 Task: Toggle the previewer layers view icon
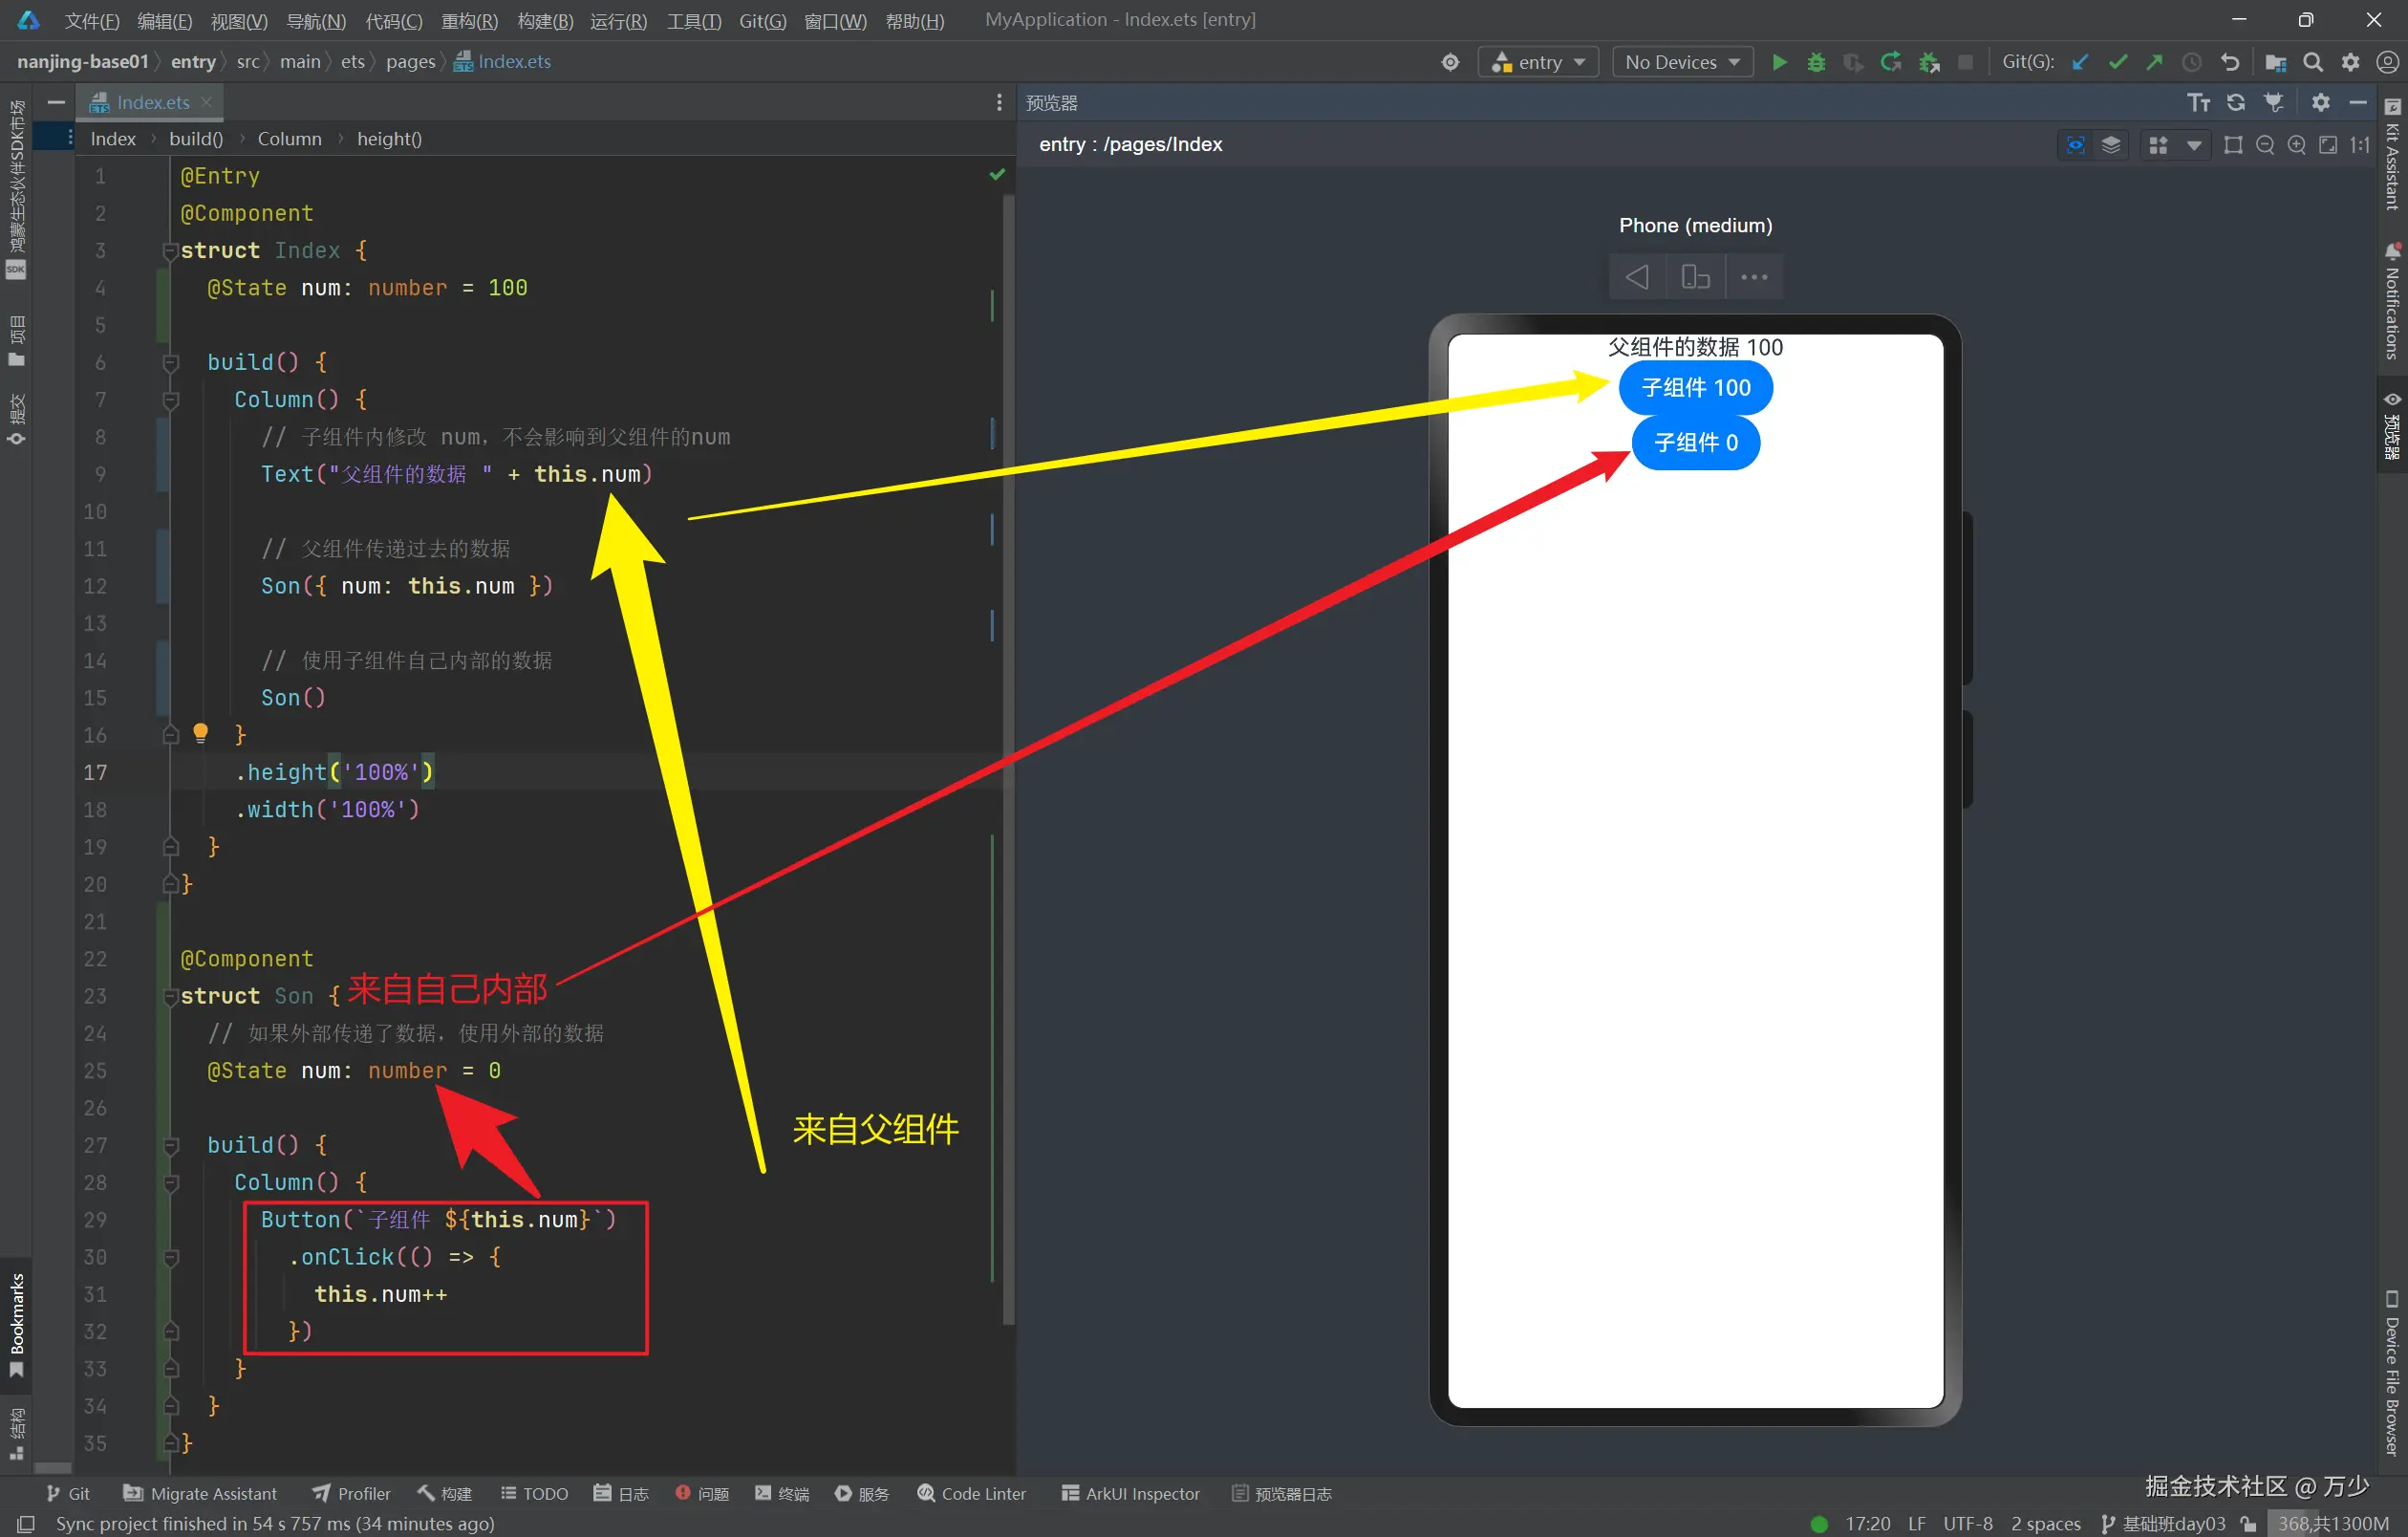[2111, 145]
